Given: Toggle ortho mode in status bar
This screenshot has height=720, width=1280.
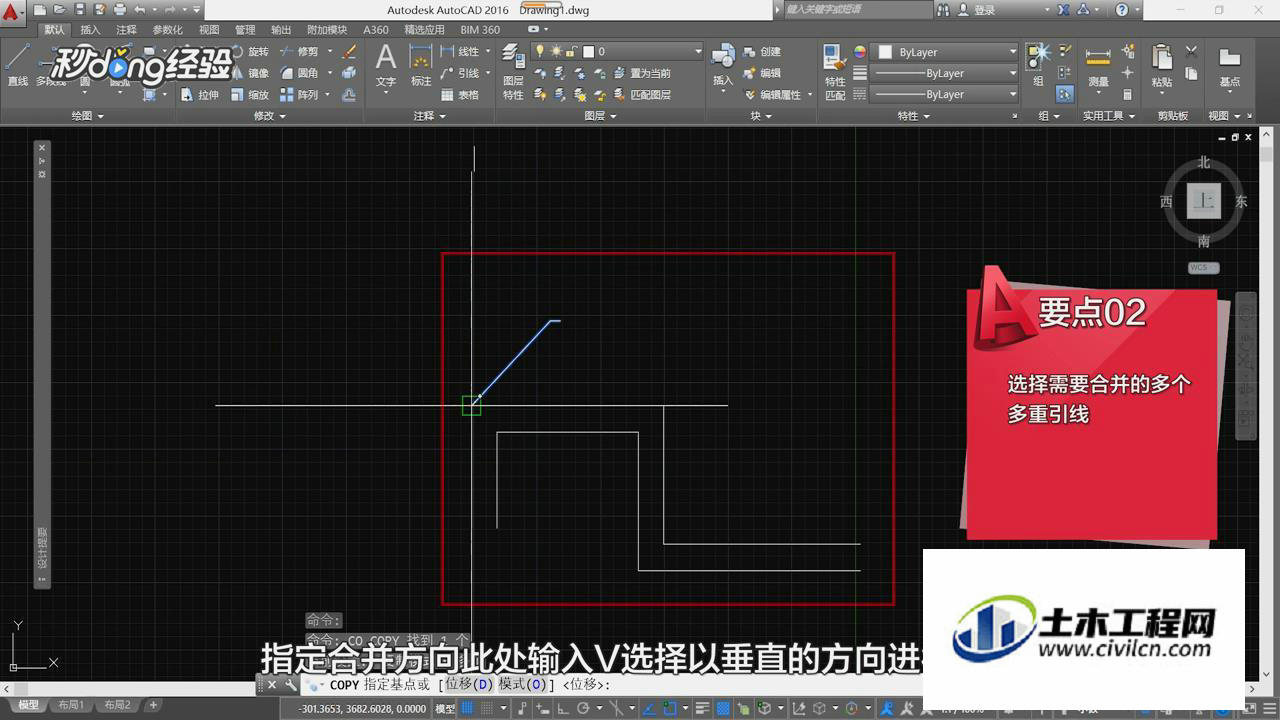Looking at the screenshot, I should click(562, 708).
